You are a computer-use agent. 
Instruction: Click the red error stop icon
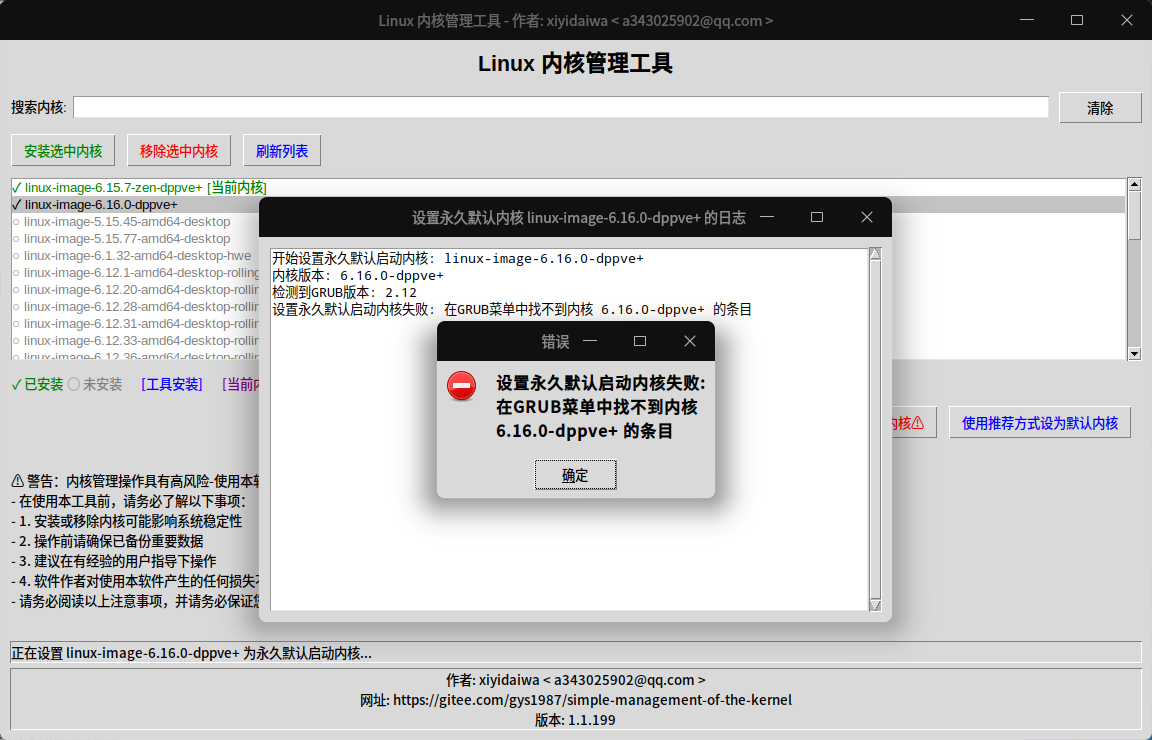pos(461,386)
